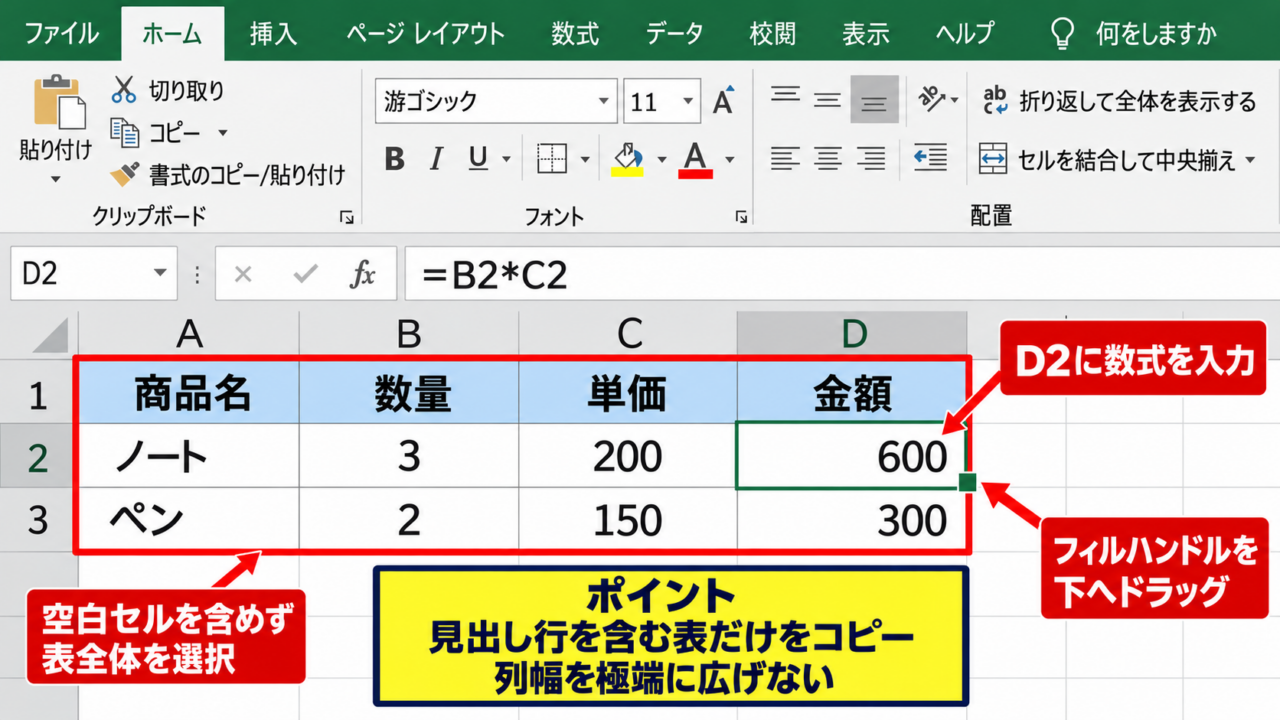
Task: Click the fill handle on D2
Action: pyautogui.click(x=967, y=483)
